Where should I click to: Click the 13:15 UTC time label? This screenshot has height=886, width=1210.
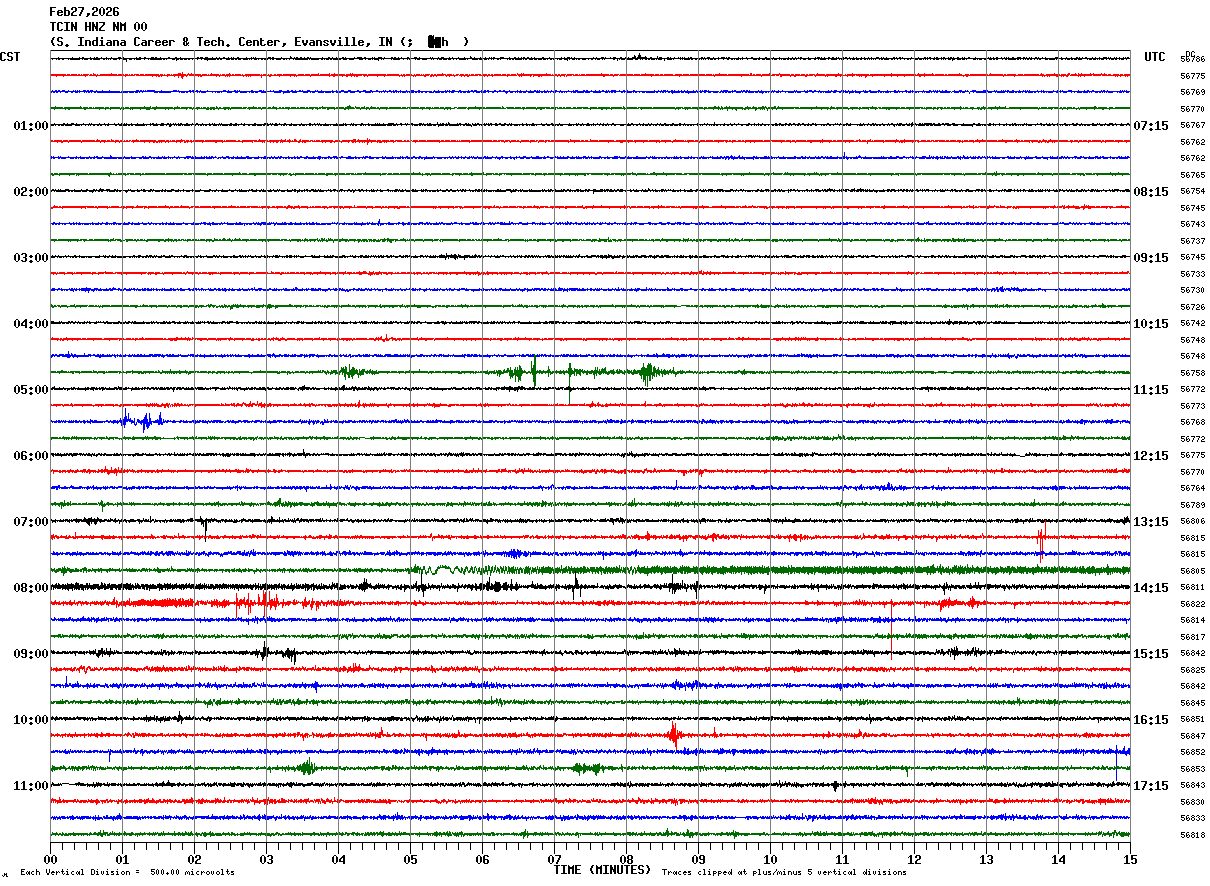point(1151,522)
